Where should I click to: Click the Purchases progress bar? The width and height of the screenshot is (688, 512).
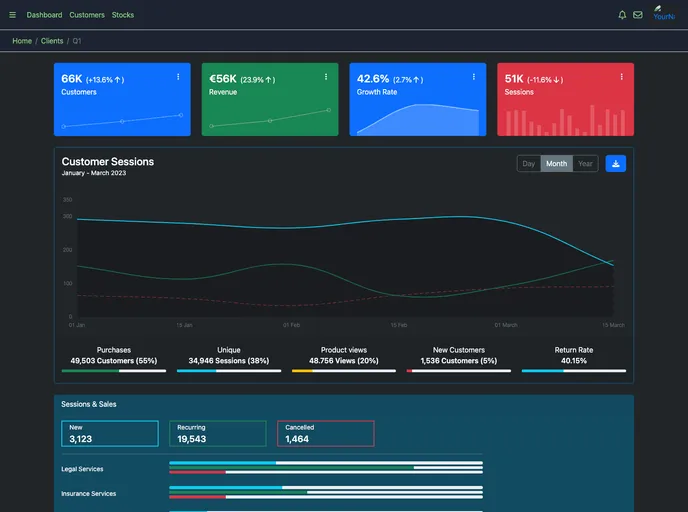coord(113,371)
